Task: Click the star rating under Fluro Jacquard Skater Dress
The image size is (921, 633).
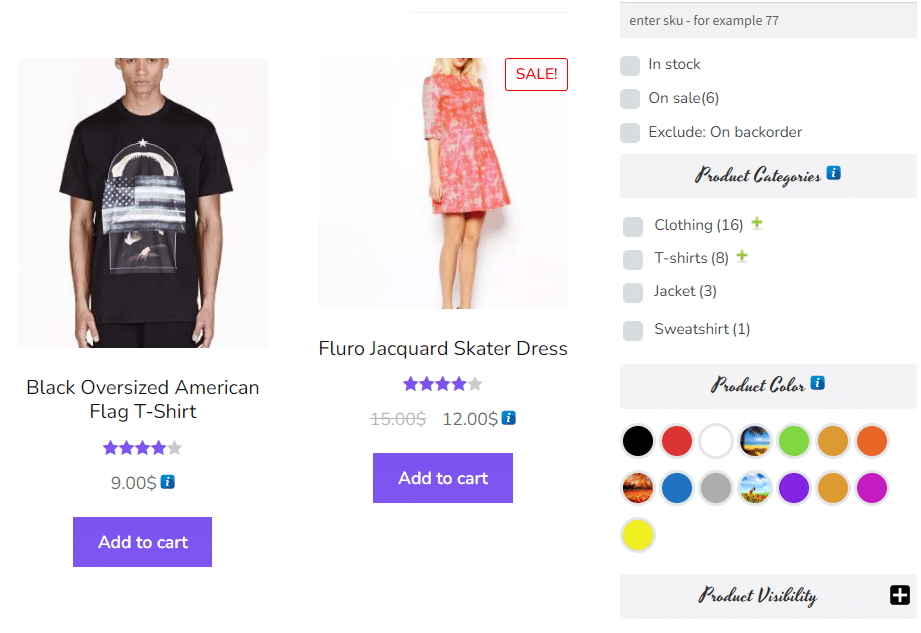Action: [443, 383]
